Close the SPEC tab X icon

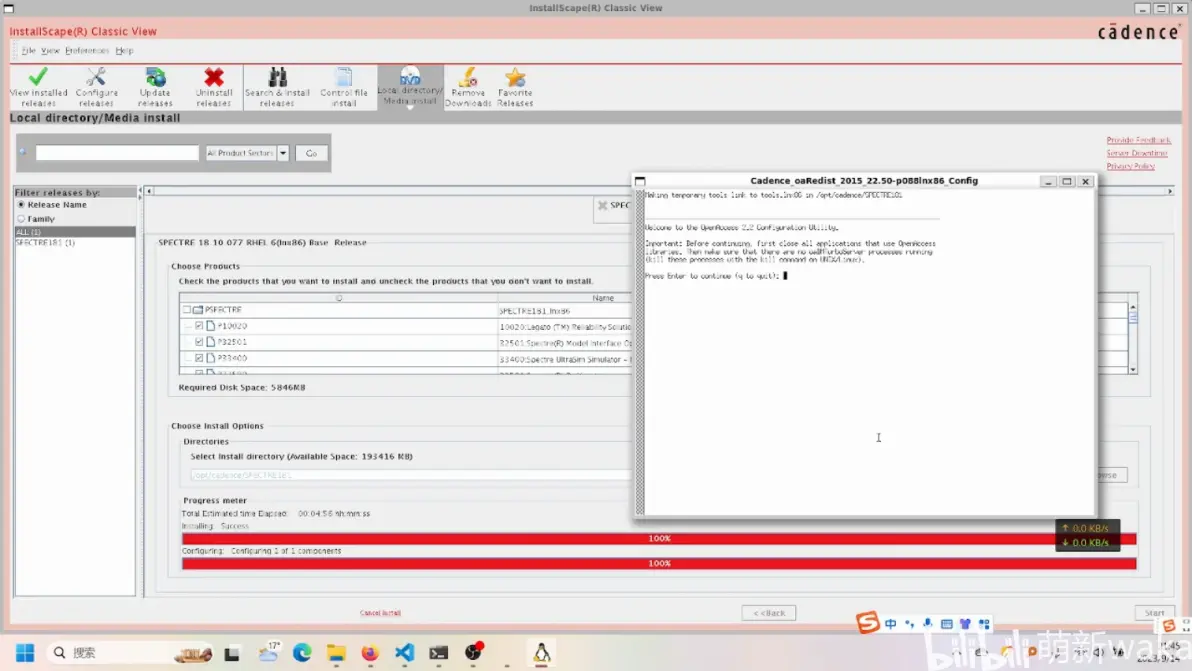pyautogui.click(x=602, y=205)
